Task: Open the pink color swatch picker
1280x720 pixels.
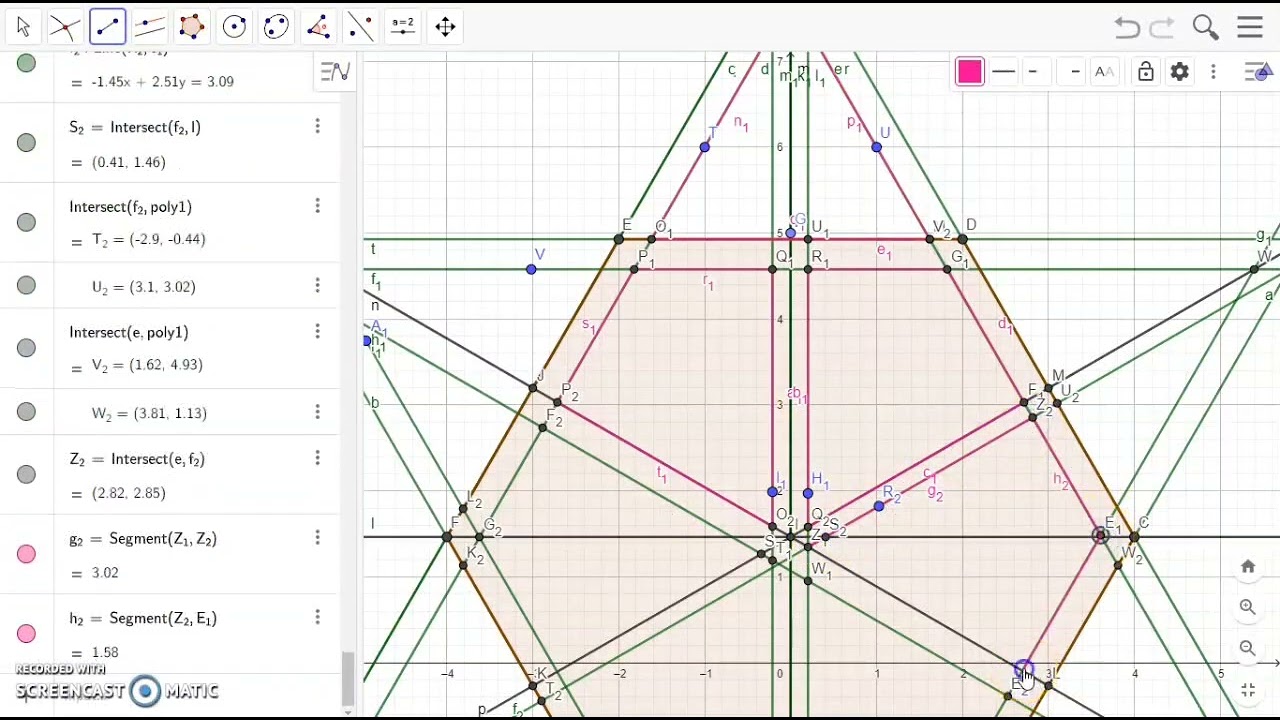Action: coord(969,72)
